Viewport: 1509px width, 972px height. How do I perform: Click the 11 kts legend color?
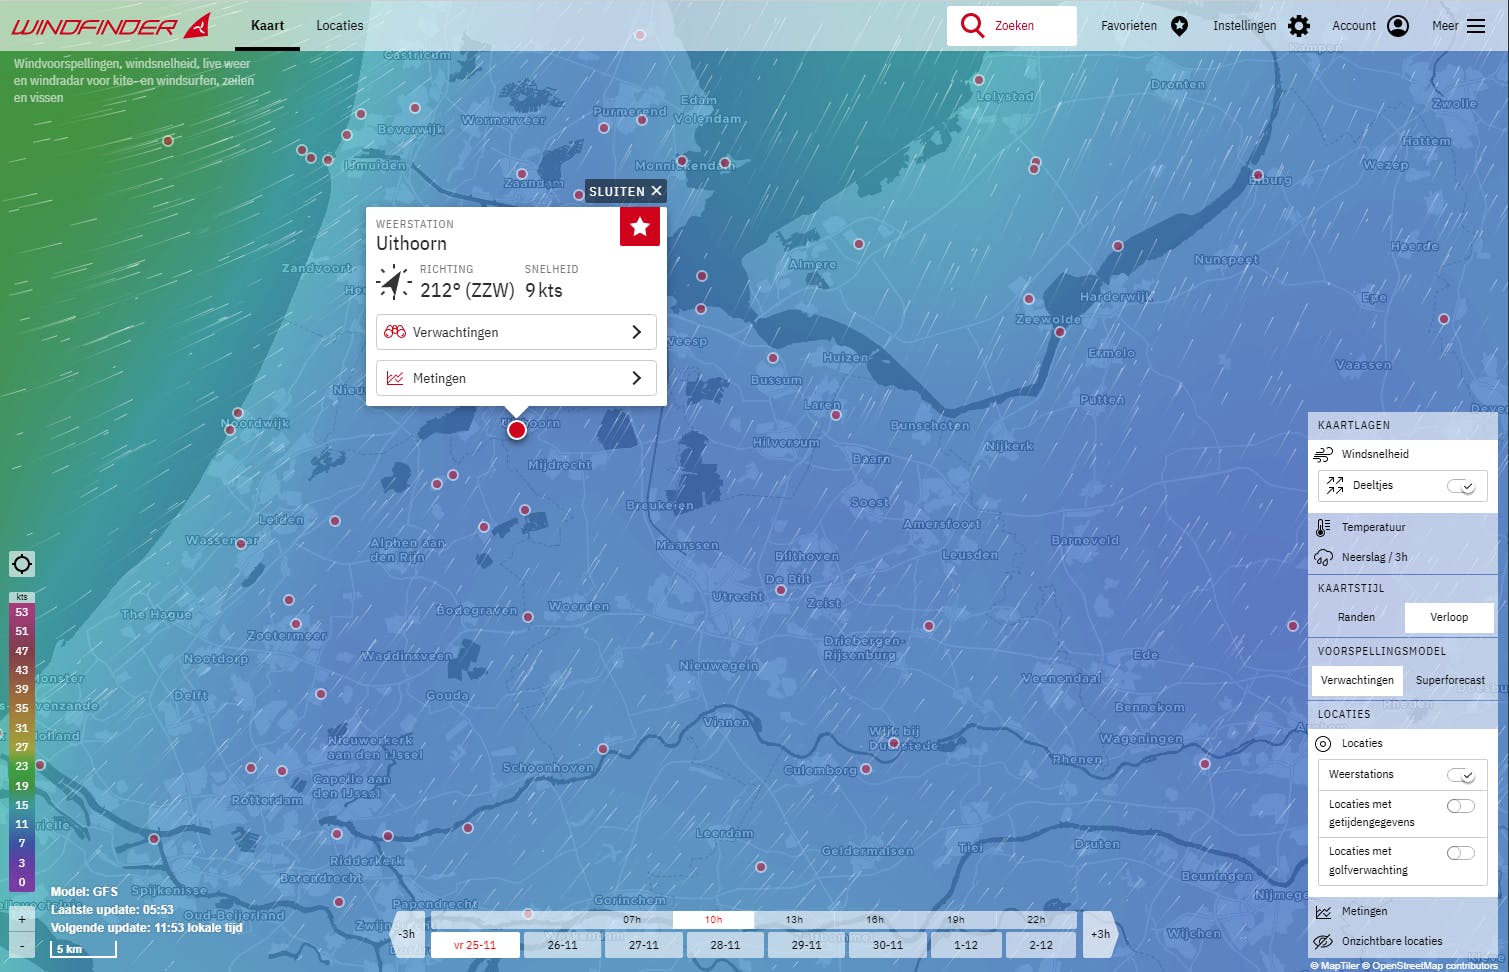coord(22,824)
